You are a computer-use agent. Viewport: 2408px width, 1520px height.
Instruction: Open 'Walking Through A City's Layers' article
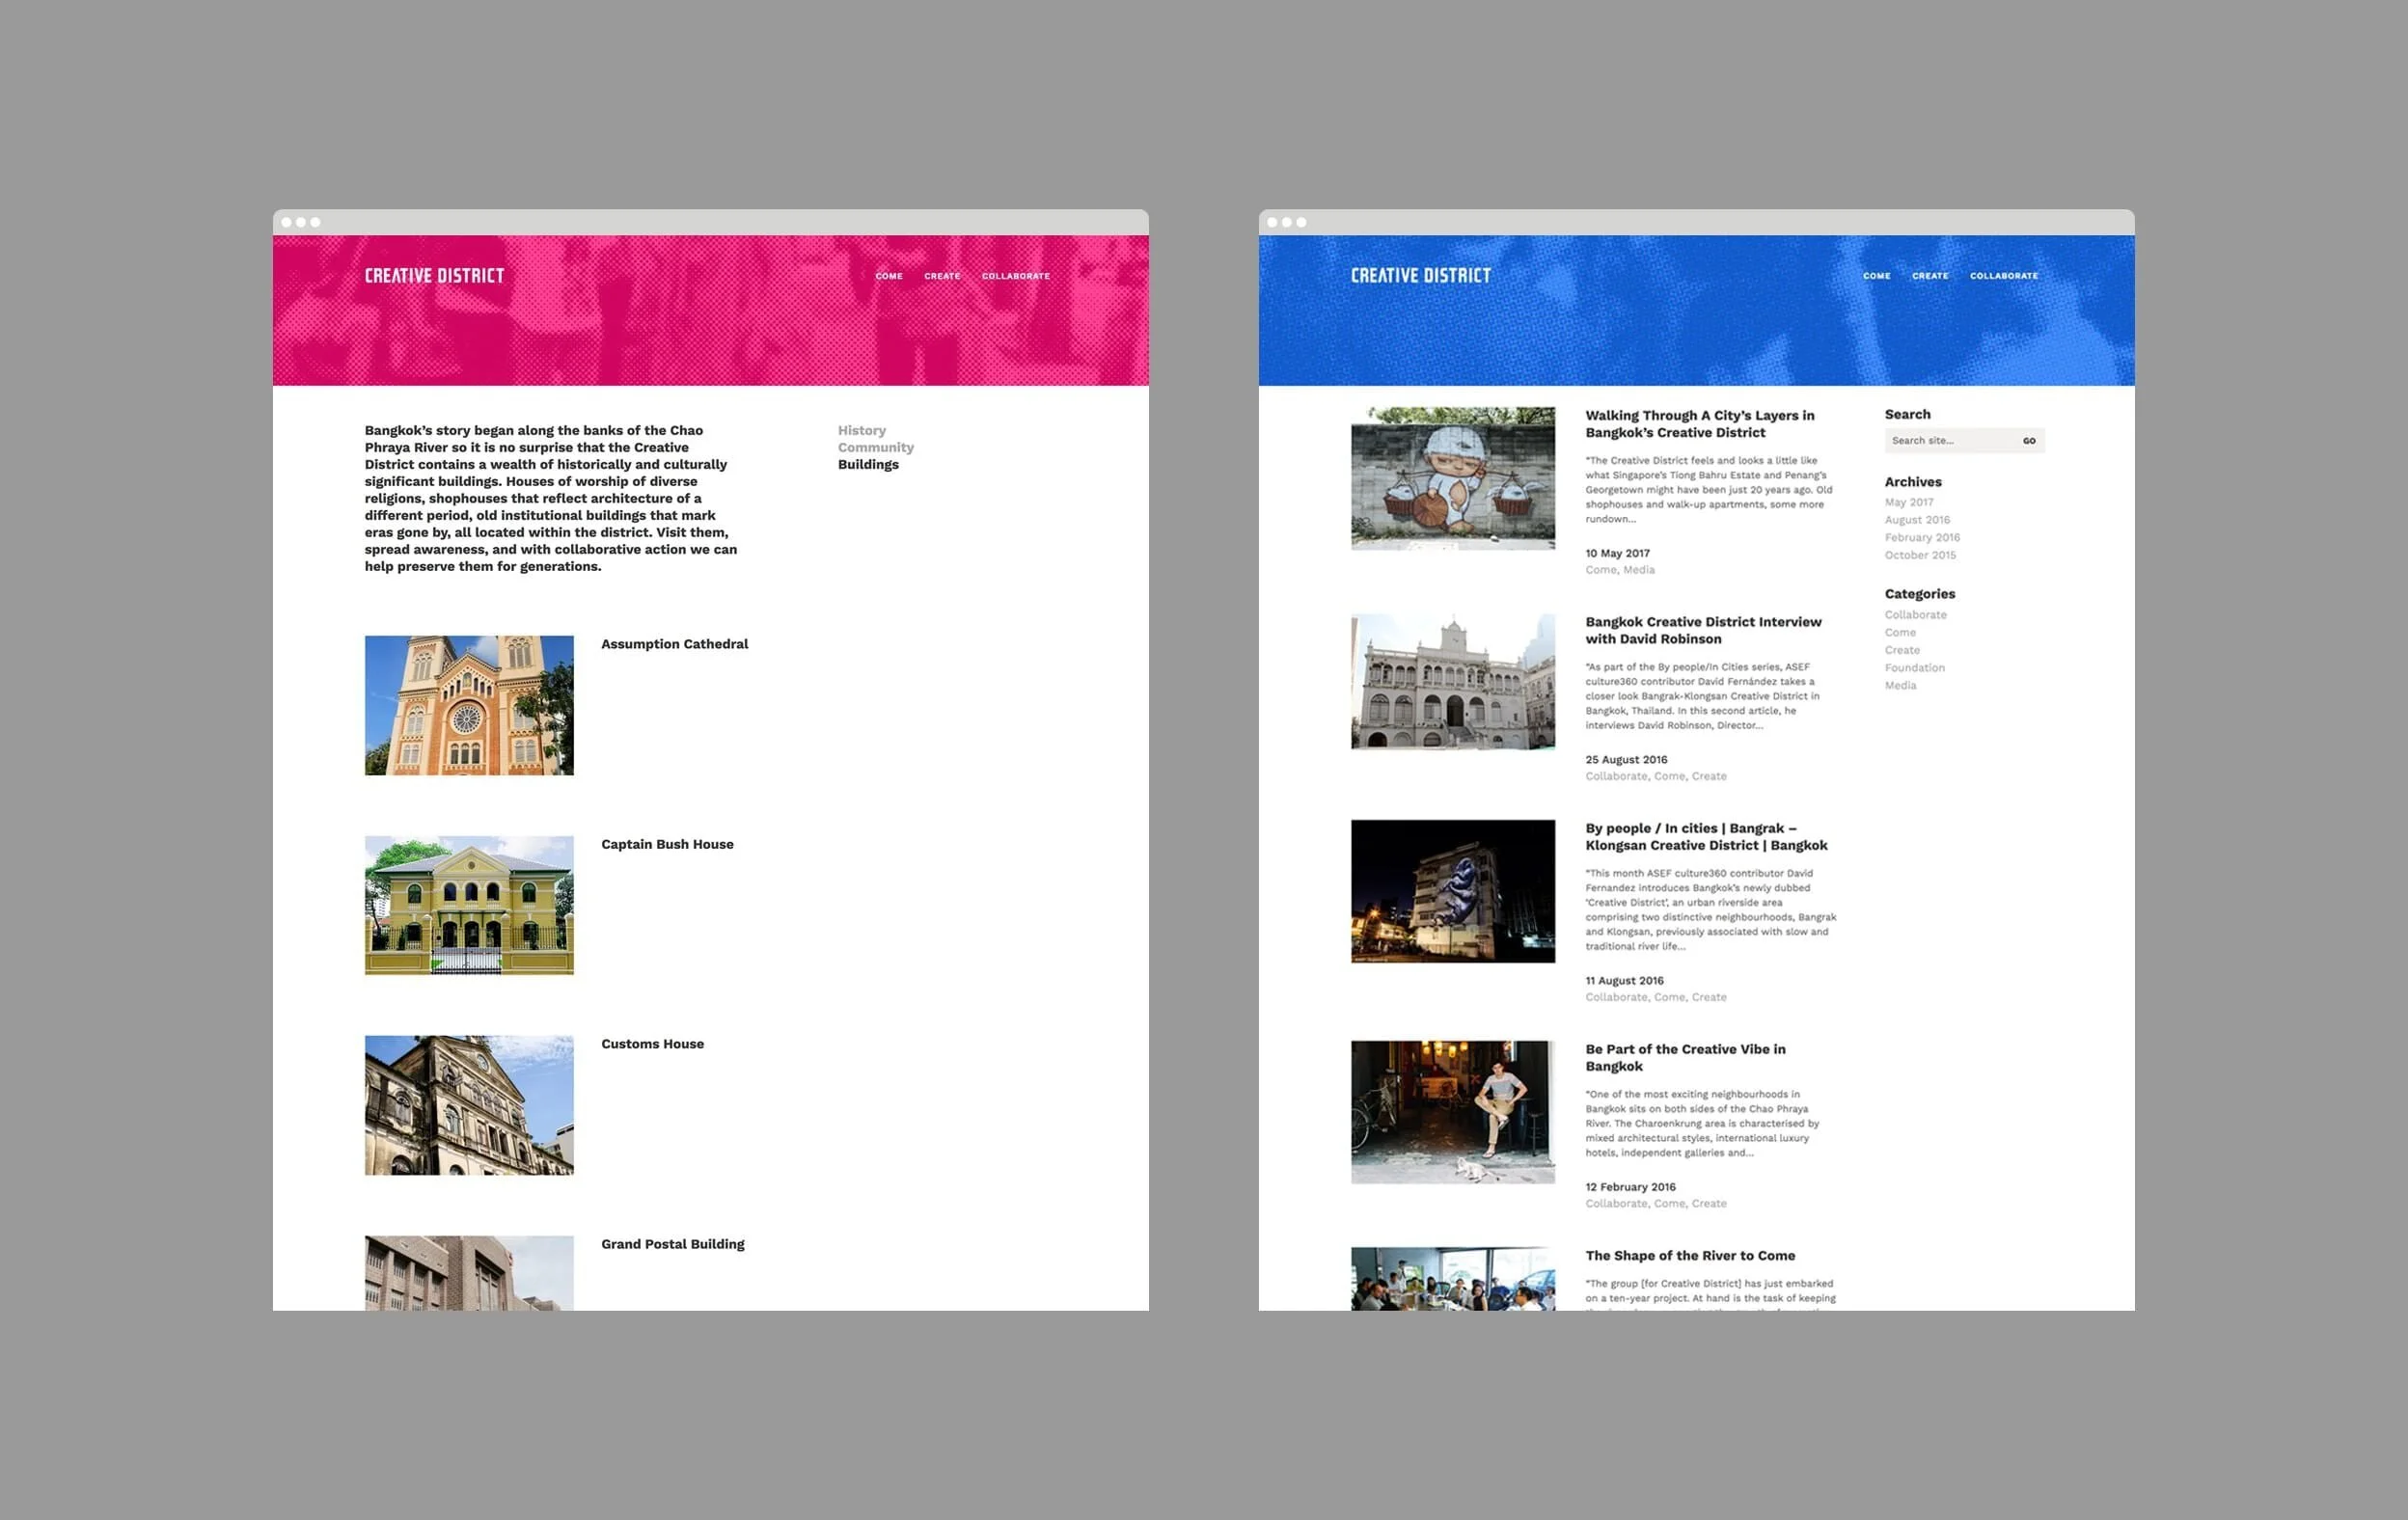[x=1699, y=424]
